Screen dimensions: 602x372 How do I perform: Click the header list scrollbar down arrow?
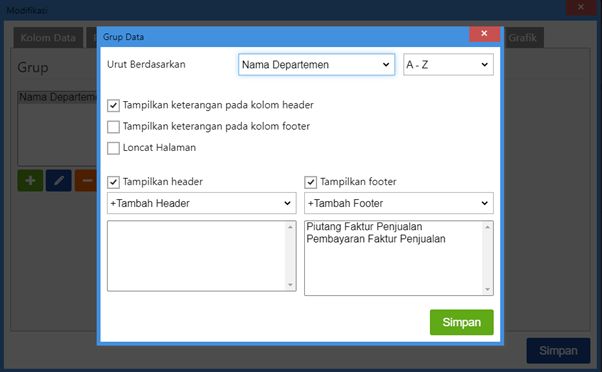tap(290, 285)
